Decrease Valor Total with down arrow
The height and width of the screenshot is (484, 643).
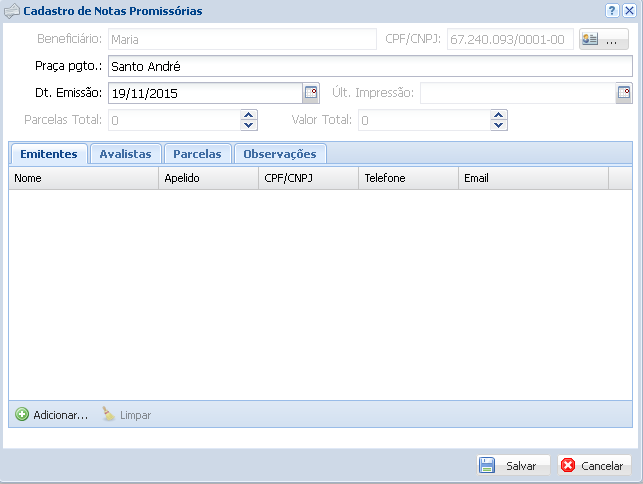[499, 125]
